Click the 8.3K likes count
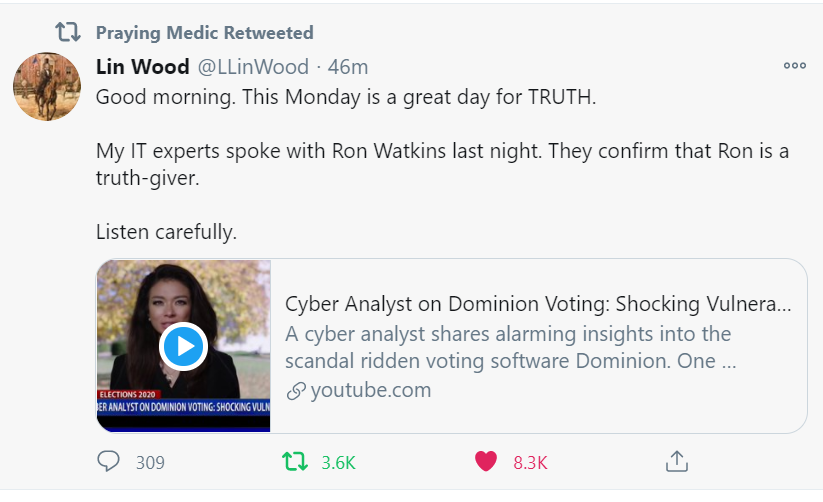 (x=530, y=463)
